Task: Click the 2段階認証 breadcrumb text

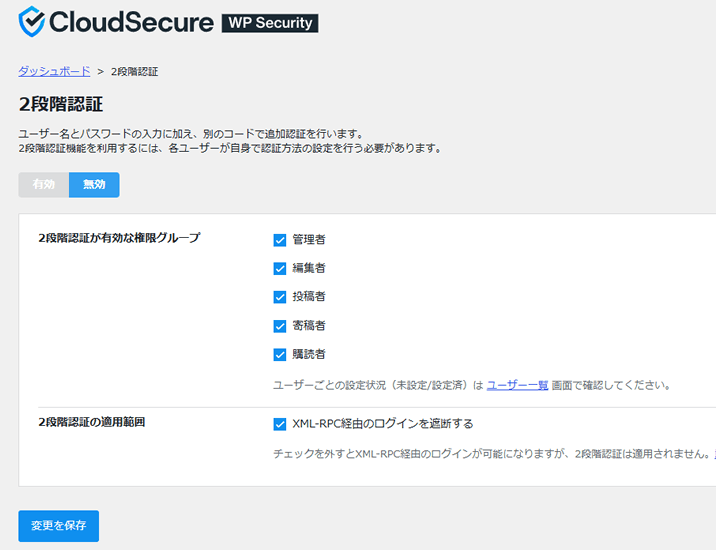Action: pyautogui.click(x=134, y=72)
